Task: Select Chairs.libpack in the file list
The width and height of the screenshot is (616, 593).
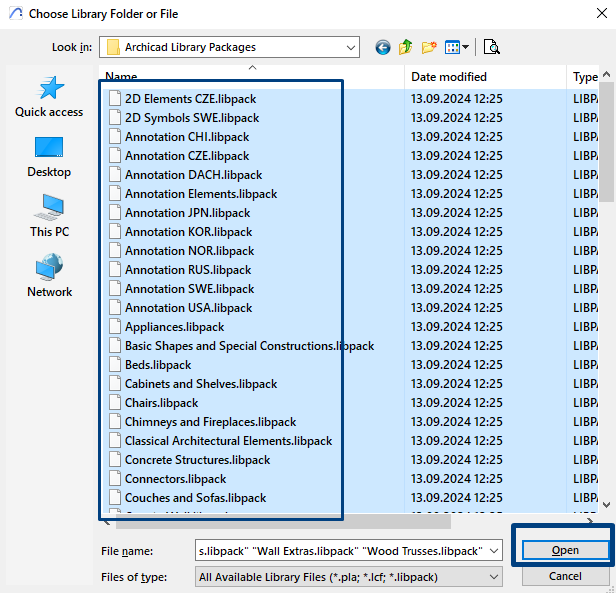Action: click(x=161, y=403)
